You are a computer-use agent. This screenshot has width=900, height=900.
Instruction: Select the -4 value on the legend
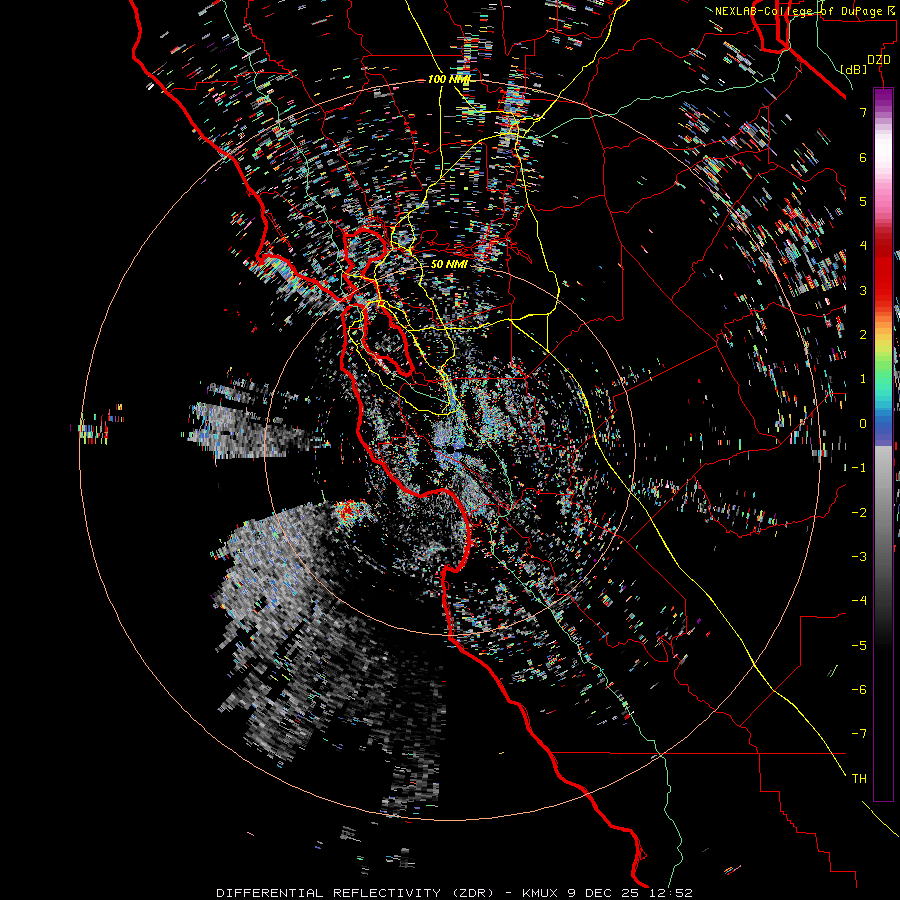(859, 600)
